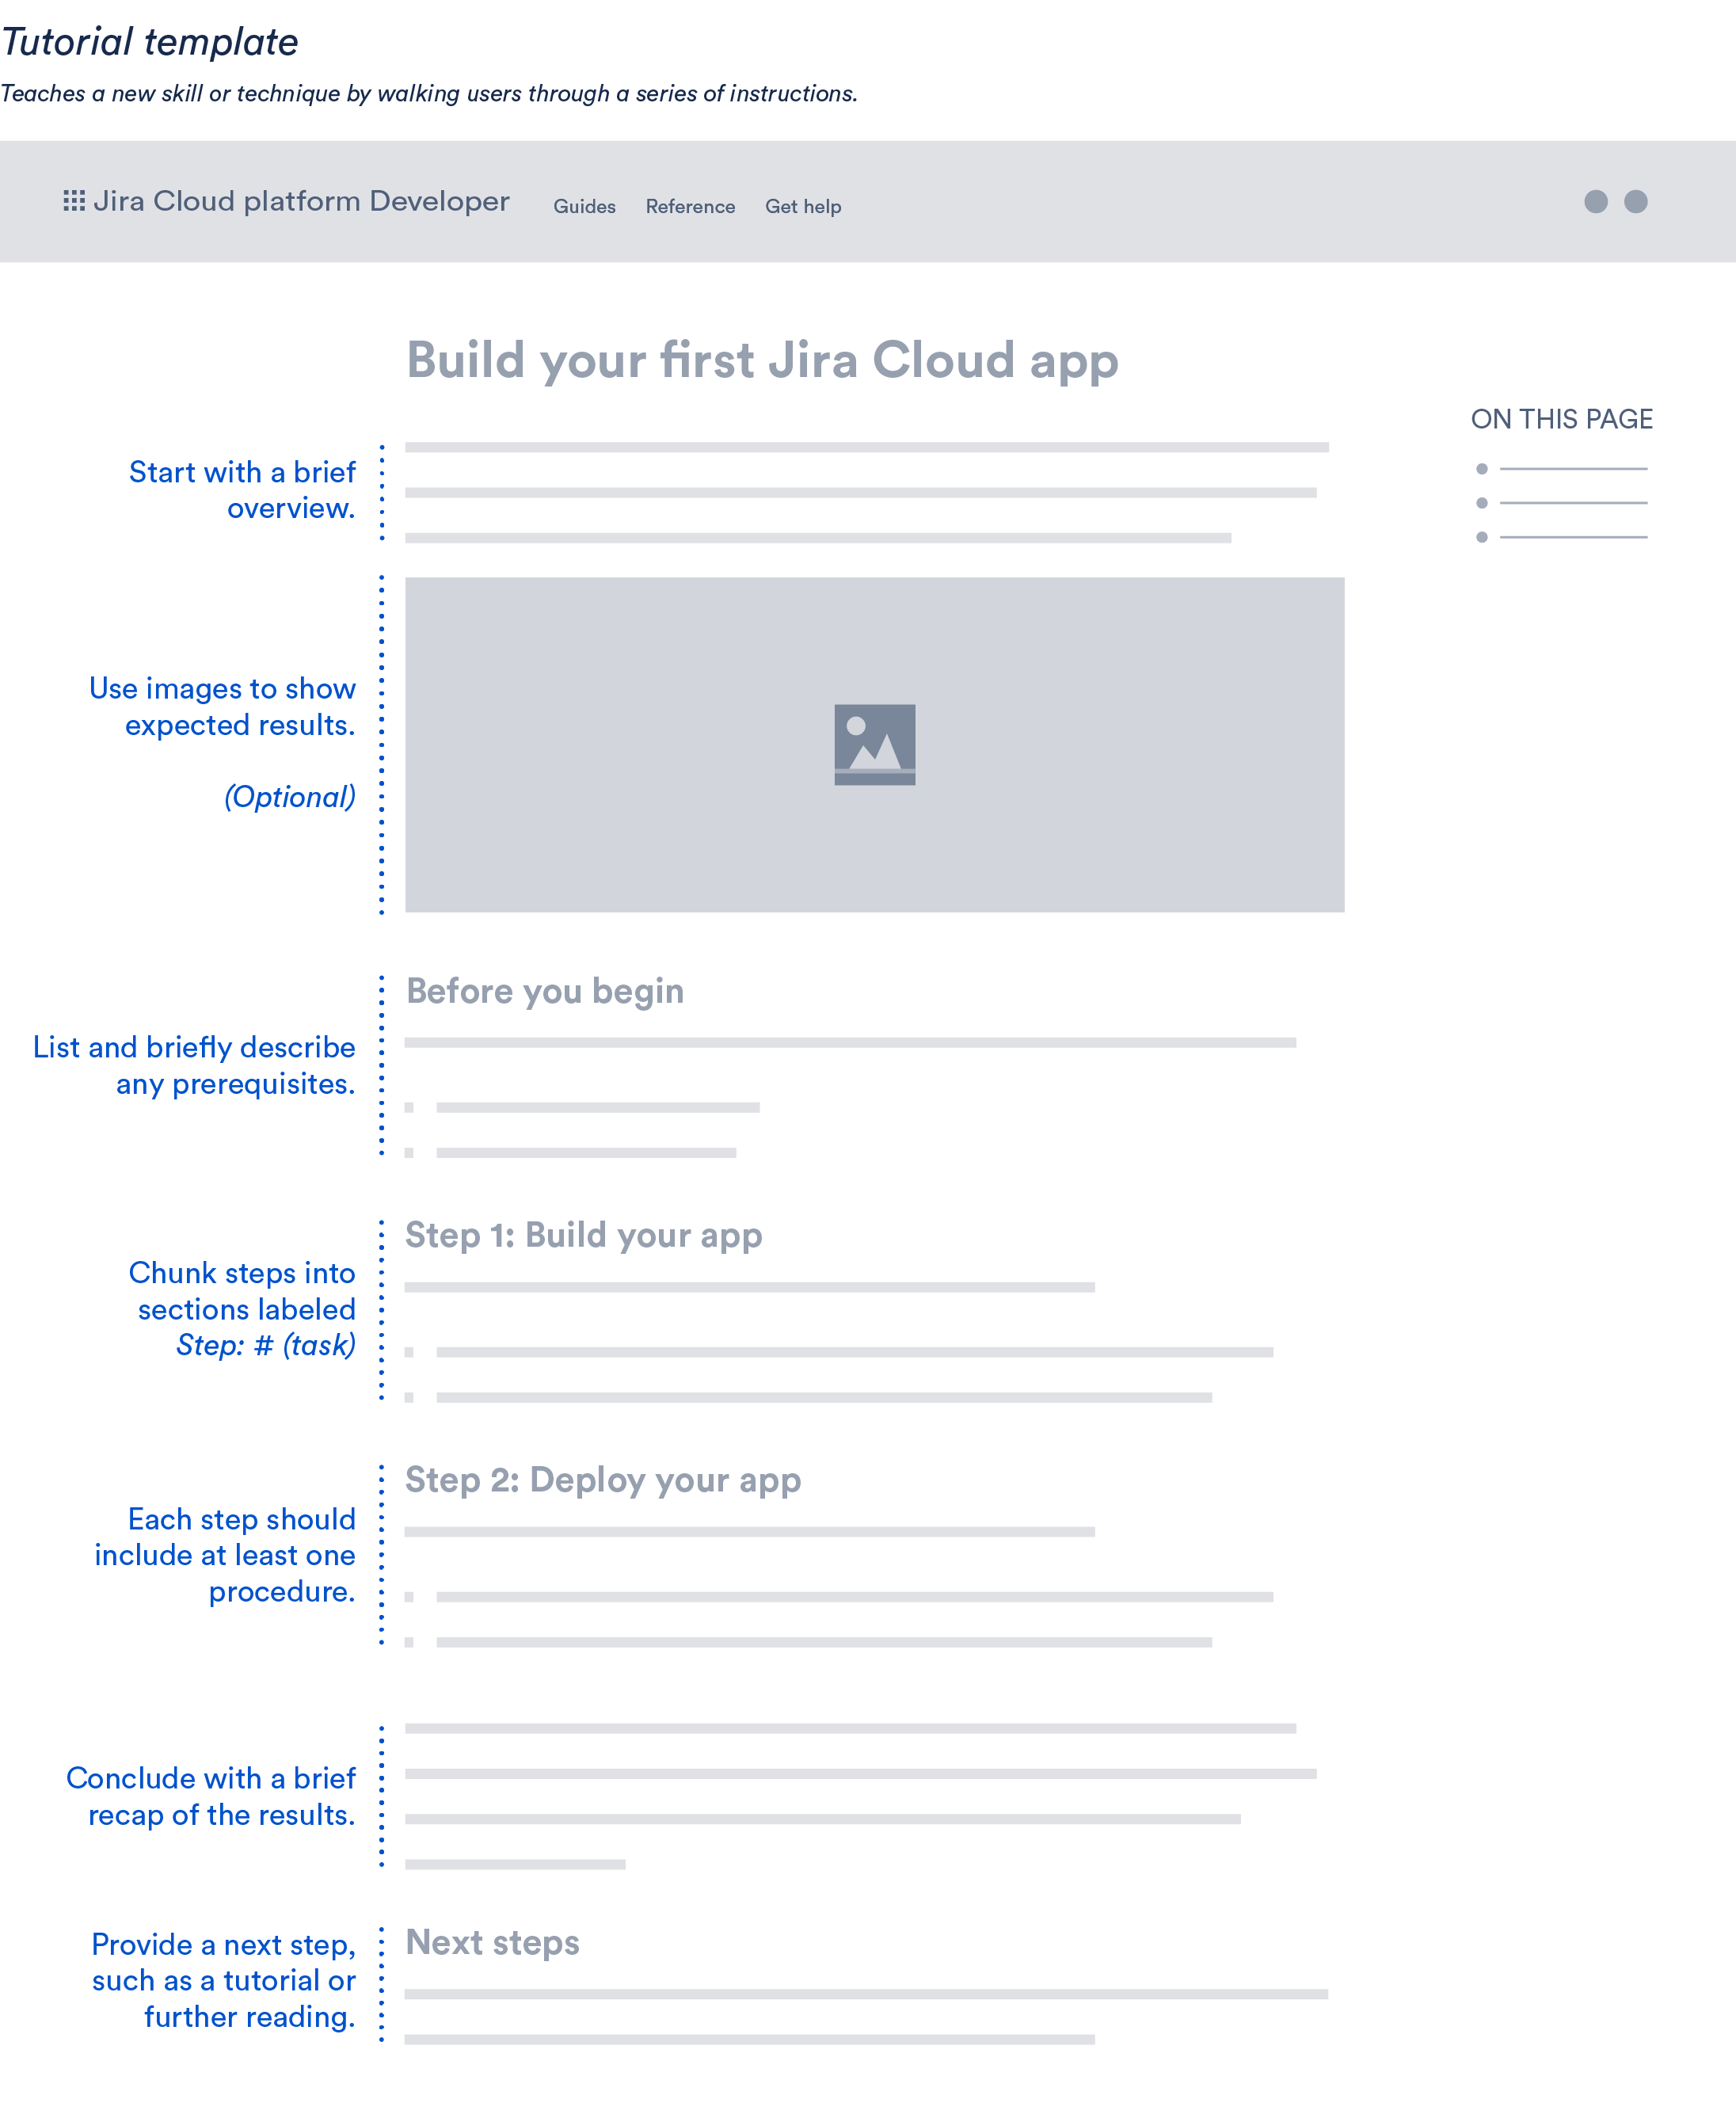This screenshot has width=1736, height=2118.
Task: Click the Next steps heading
Action: (492, 1942)
